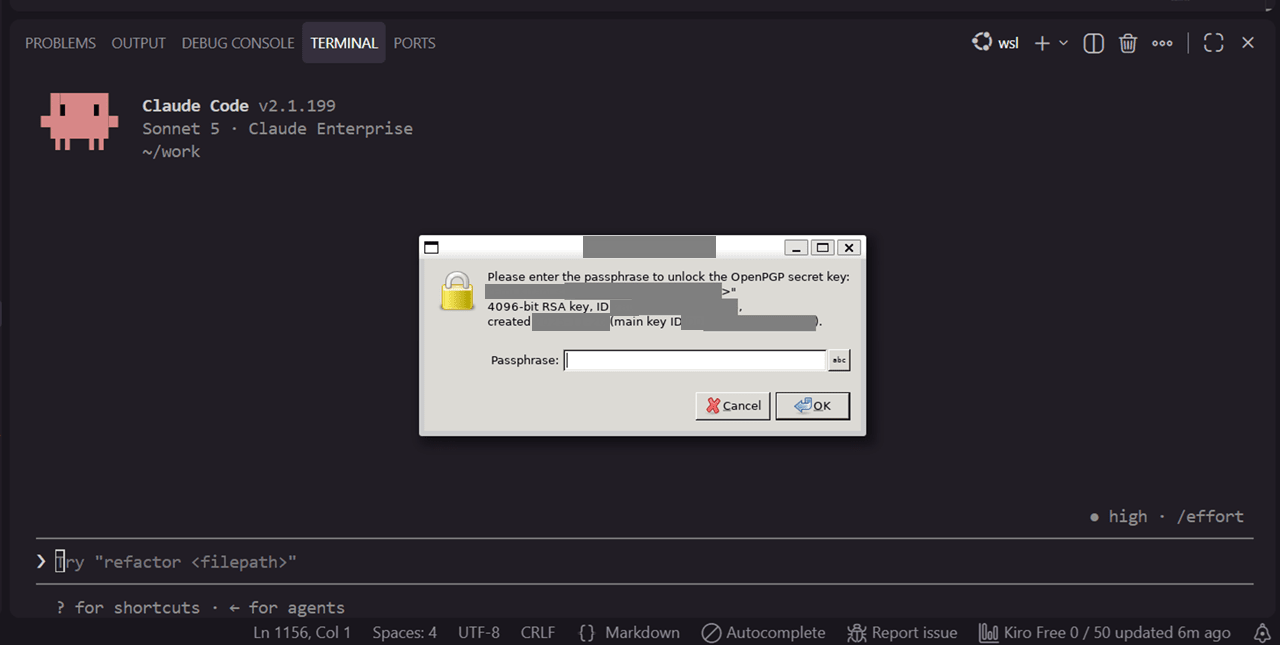Click the yellow padlock icon
The image size is (1280, 645).
[x=457, y=290]
